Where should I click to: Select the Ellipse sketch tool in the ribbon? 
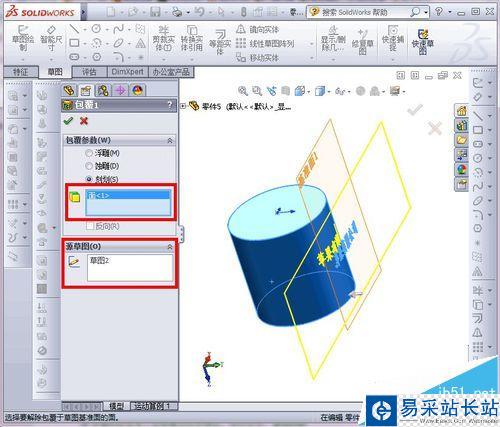click(118, 43)
